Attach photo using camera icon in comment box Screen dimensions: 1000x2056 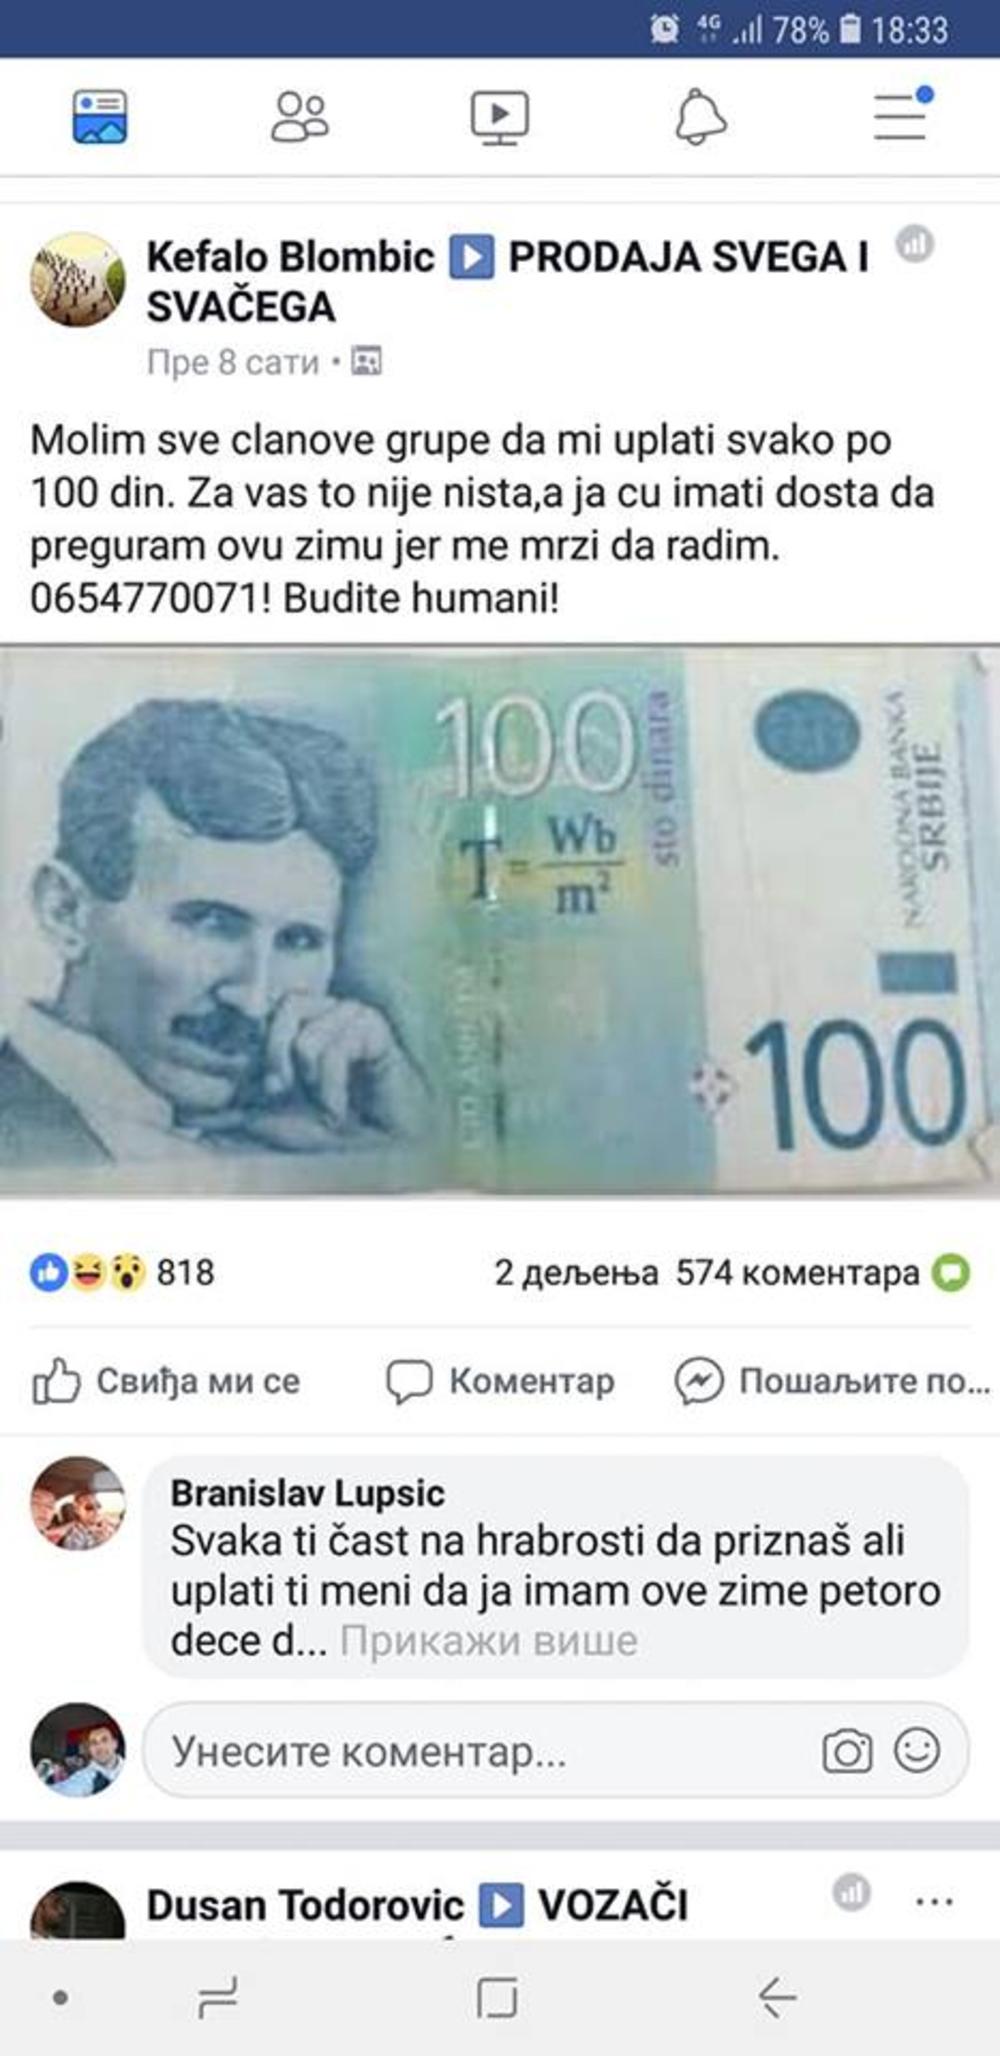point(847,1752)
